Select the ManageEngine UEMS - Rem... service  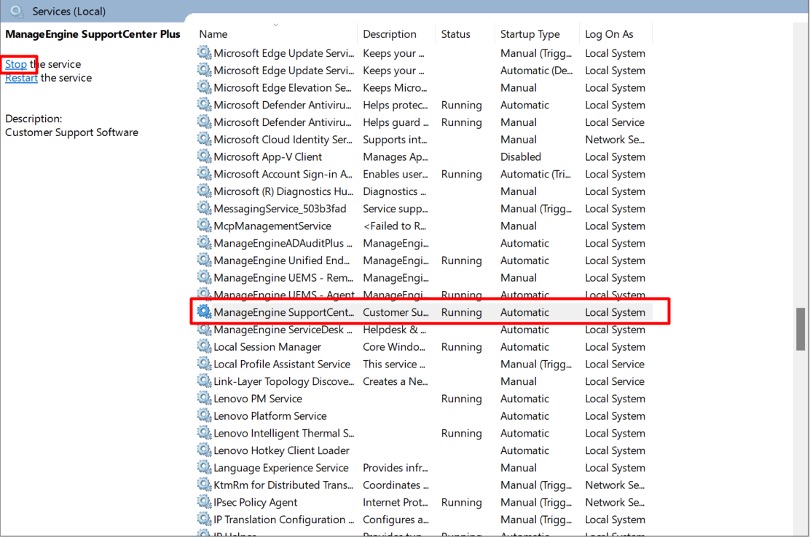pos(284,278)
